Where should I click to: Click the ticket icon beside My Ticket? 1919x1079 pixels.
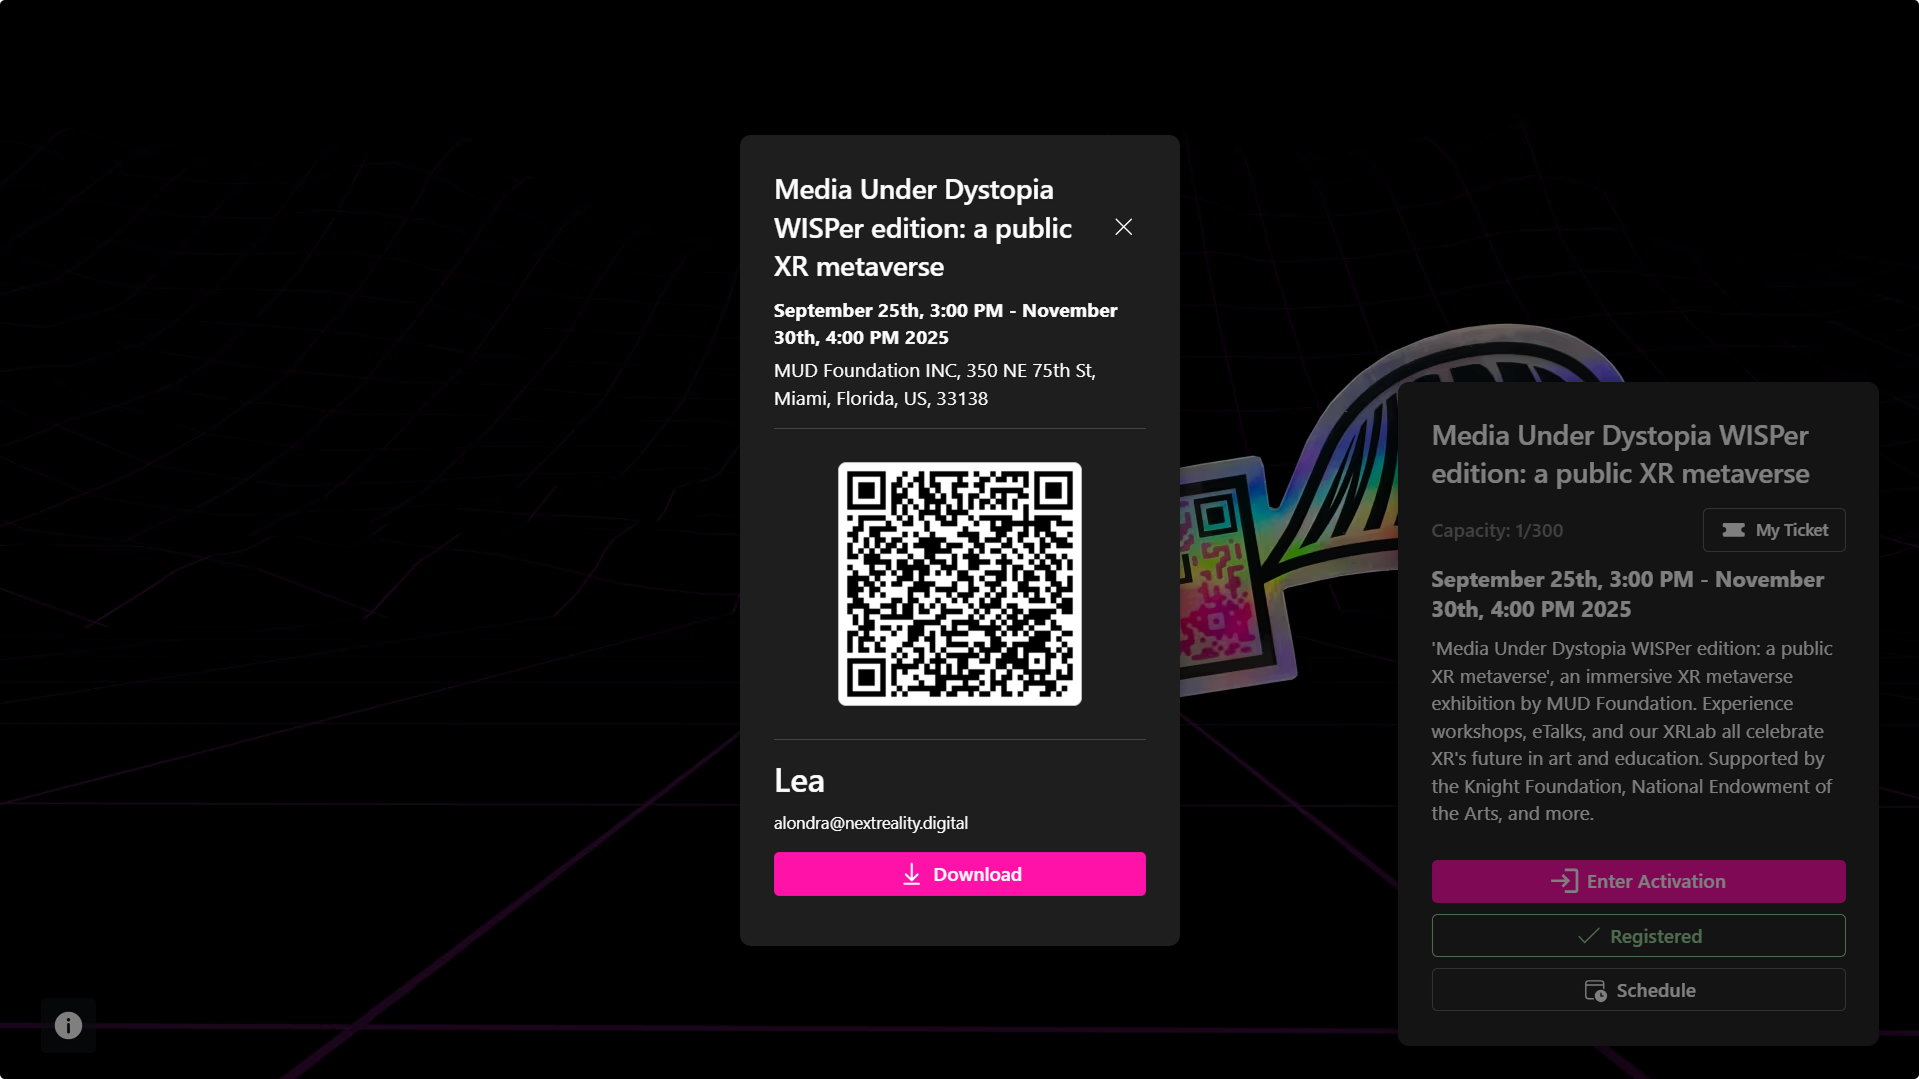click(1733, 530)
